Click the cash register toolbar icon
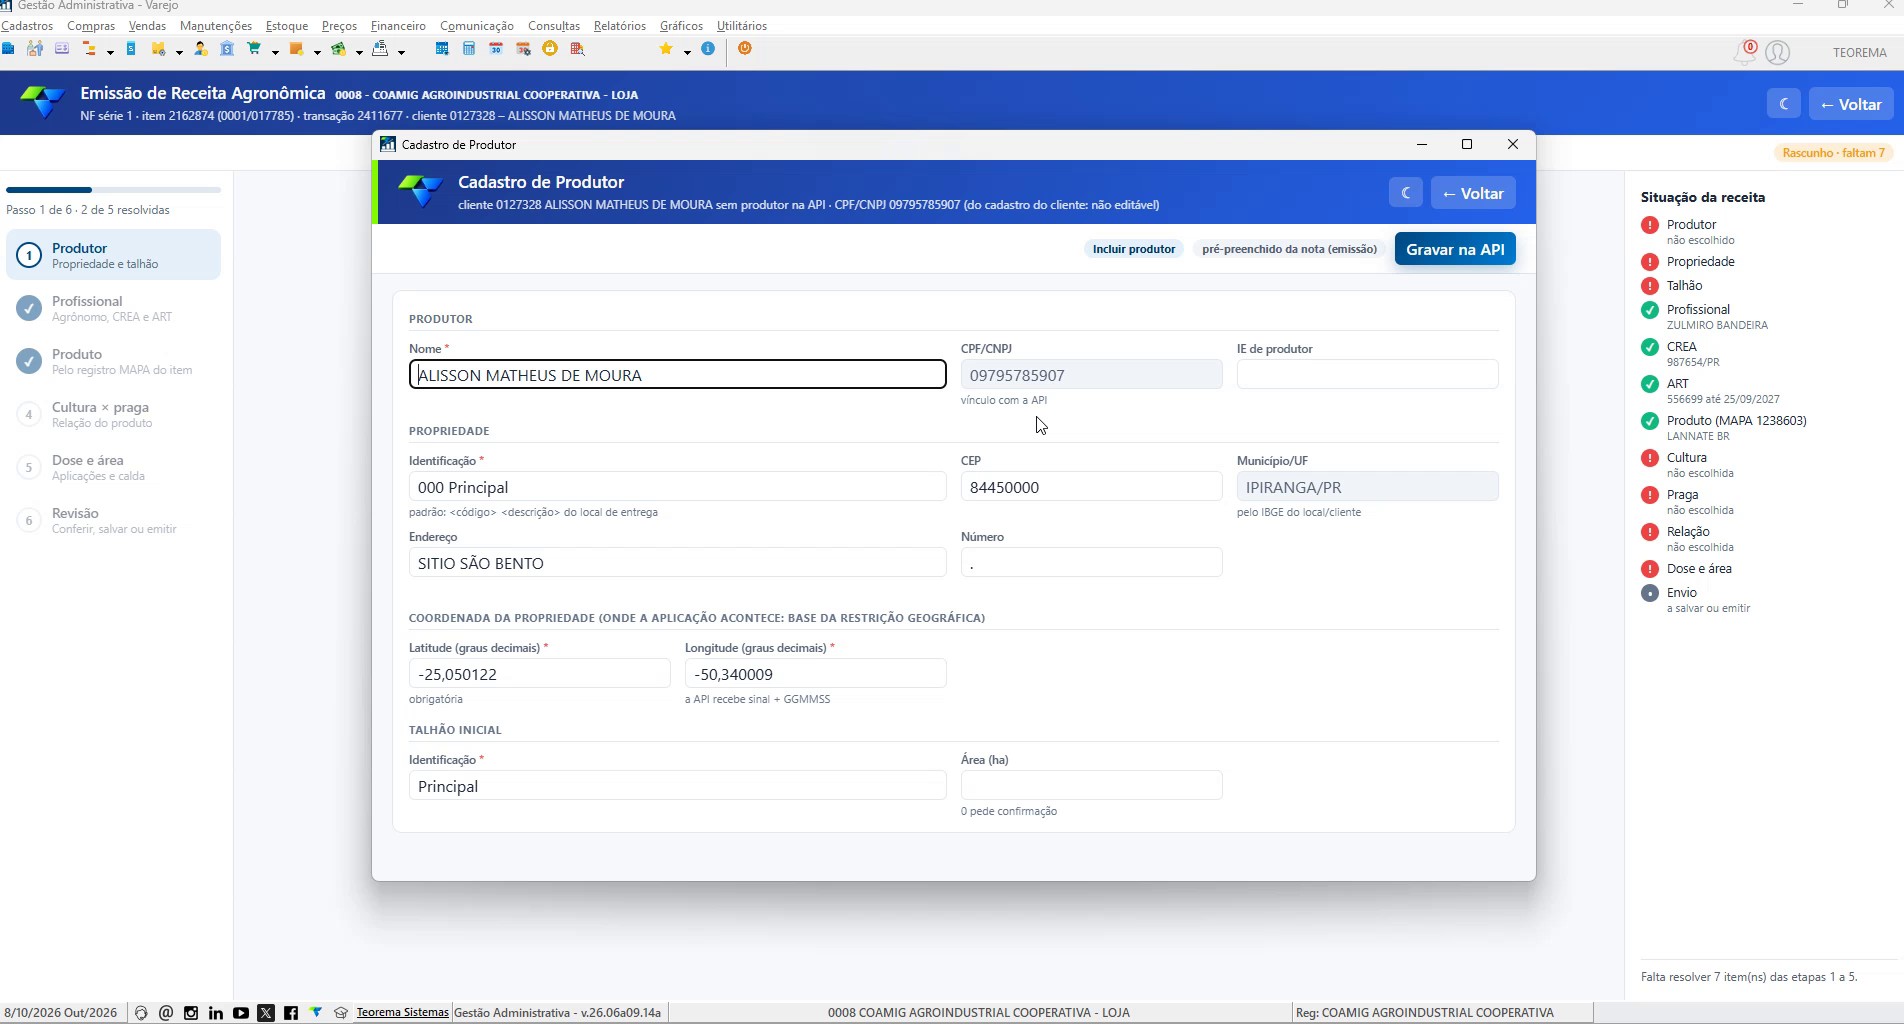The height and width of the screenshot is (1024, 1904). coord(381,48)
